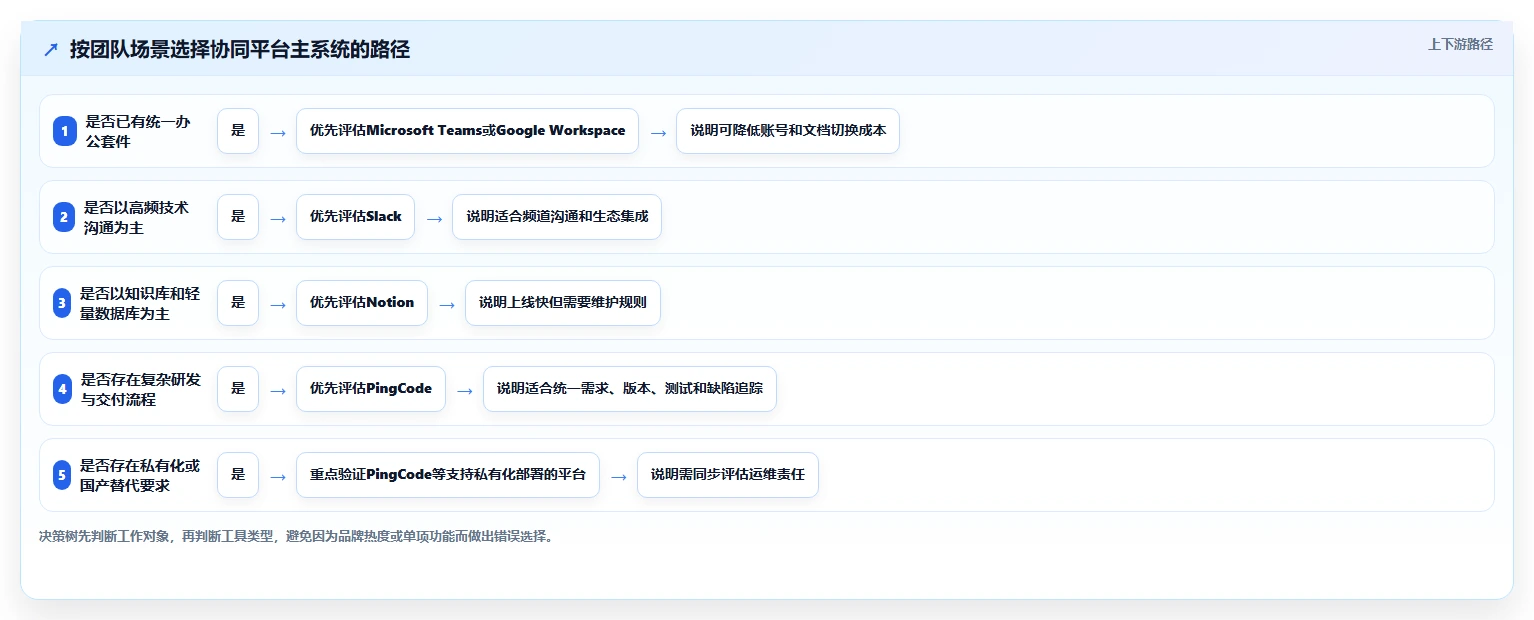
Task: Select the question 是否以高频技术沟通为主
Action: [x=136, y=217]
